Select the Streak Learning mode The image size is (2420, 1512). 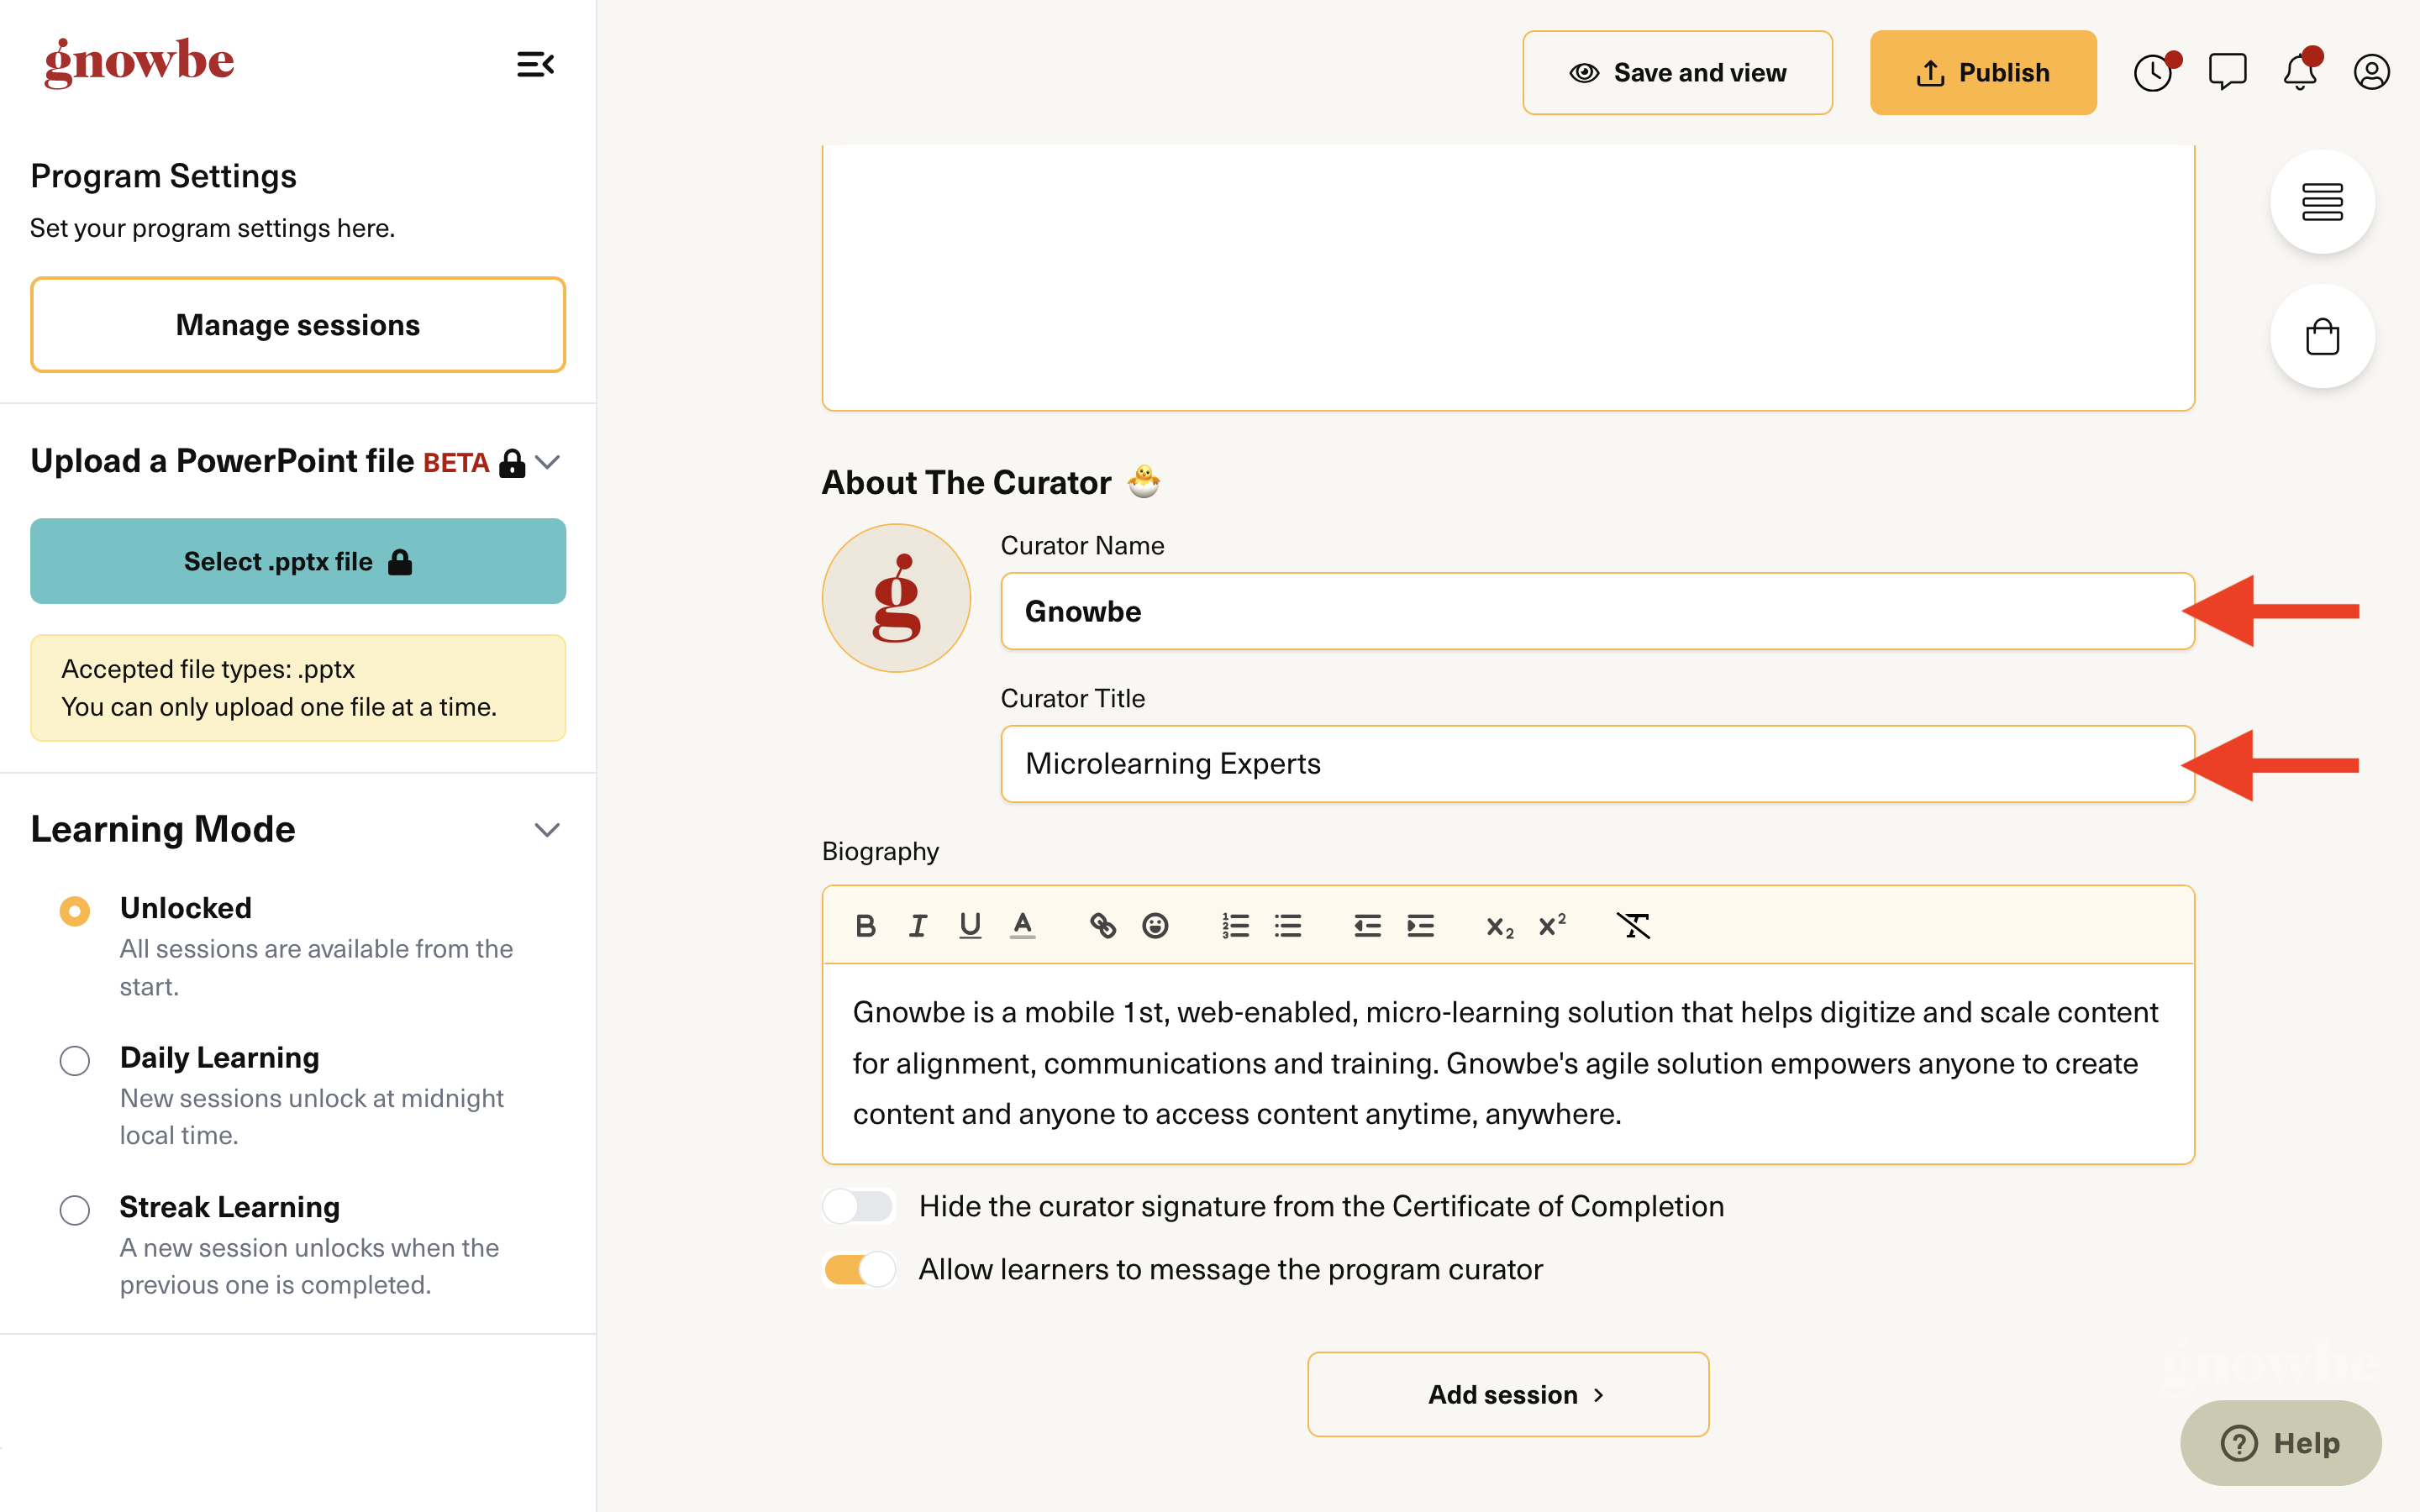(x=75, y=1210)
